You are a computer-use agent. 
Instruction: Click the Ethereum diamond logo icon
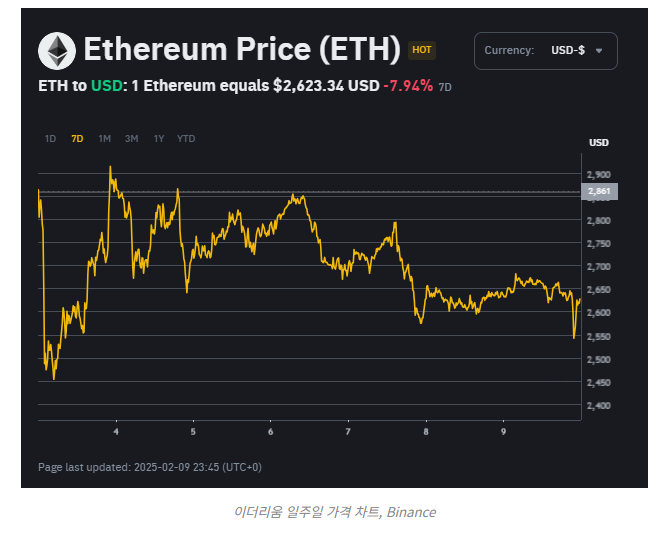click(x=56, y=50)
